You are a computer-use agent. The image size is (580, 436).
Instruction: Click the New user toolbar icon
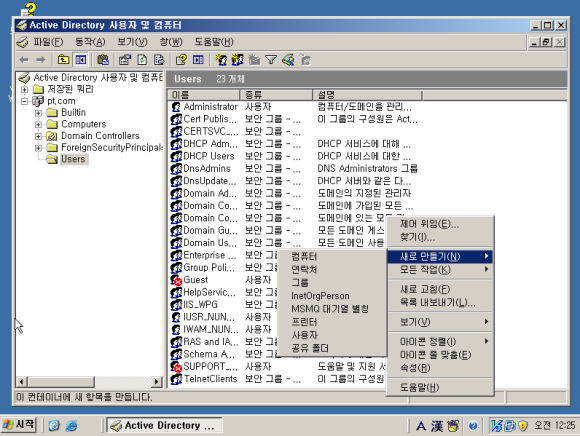click(x=221, y=60)
